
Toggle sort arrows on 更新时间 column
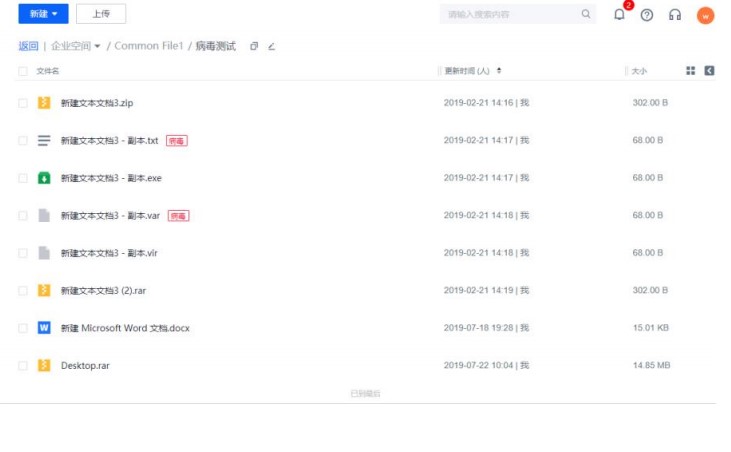tap(499, 70)
